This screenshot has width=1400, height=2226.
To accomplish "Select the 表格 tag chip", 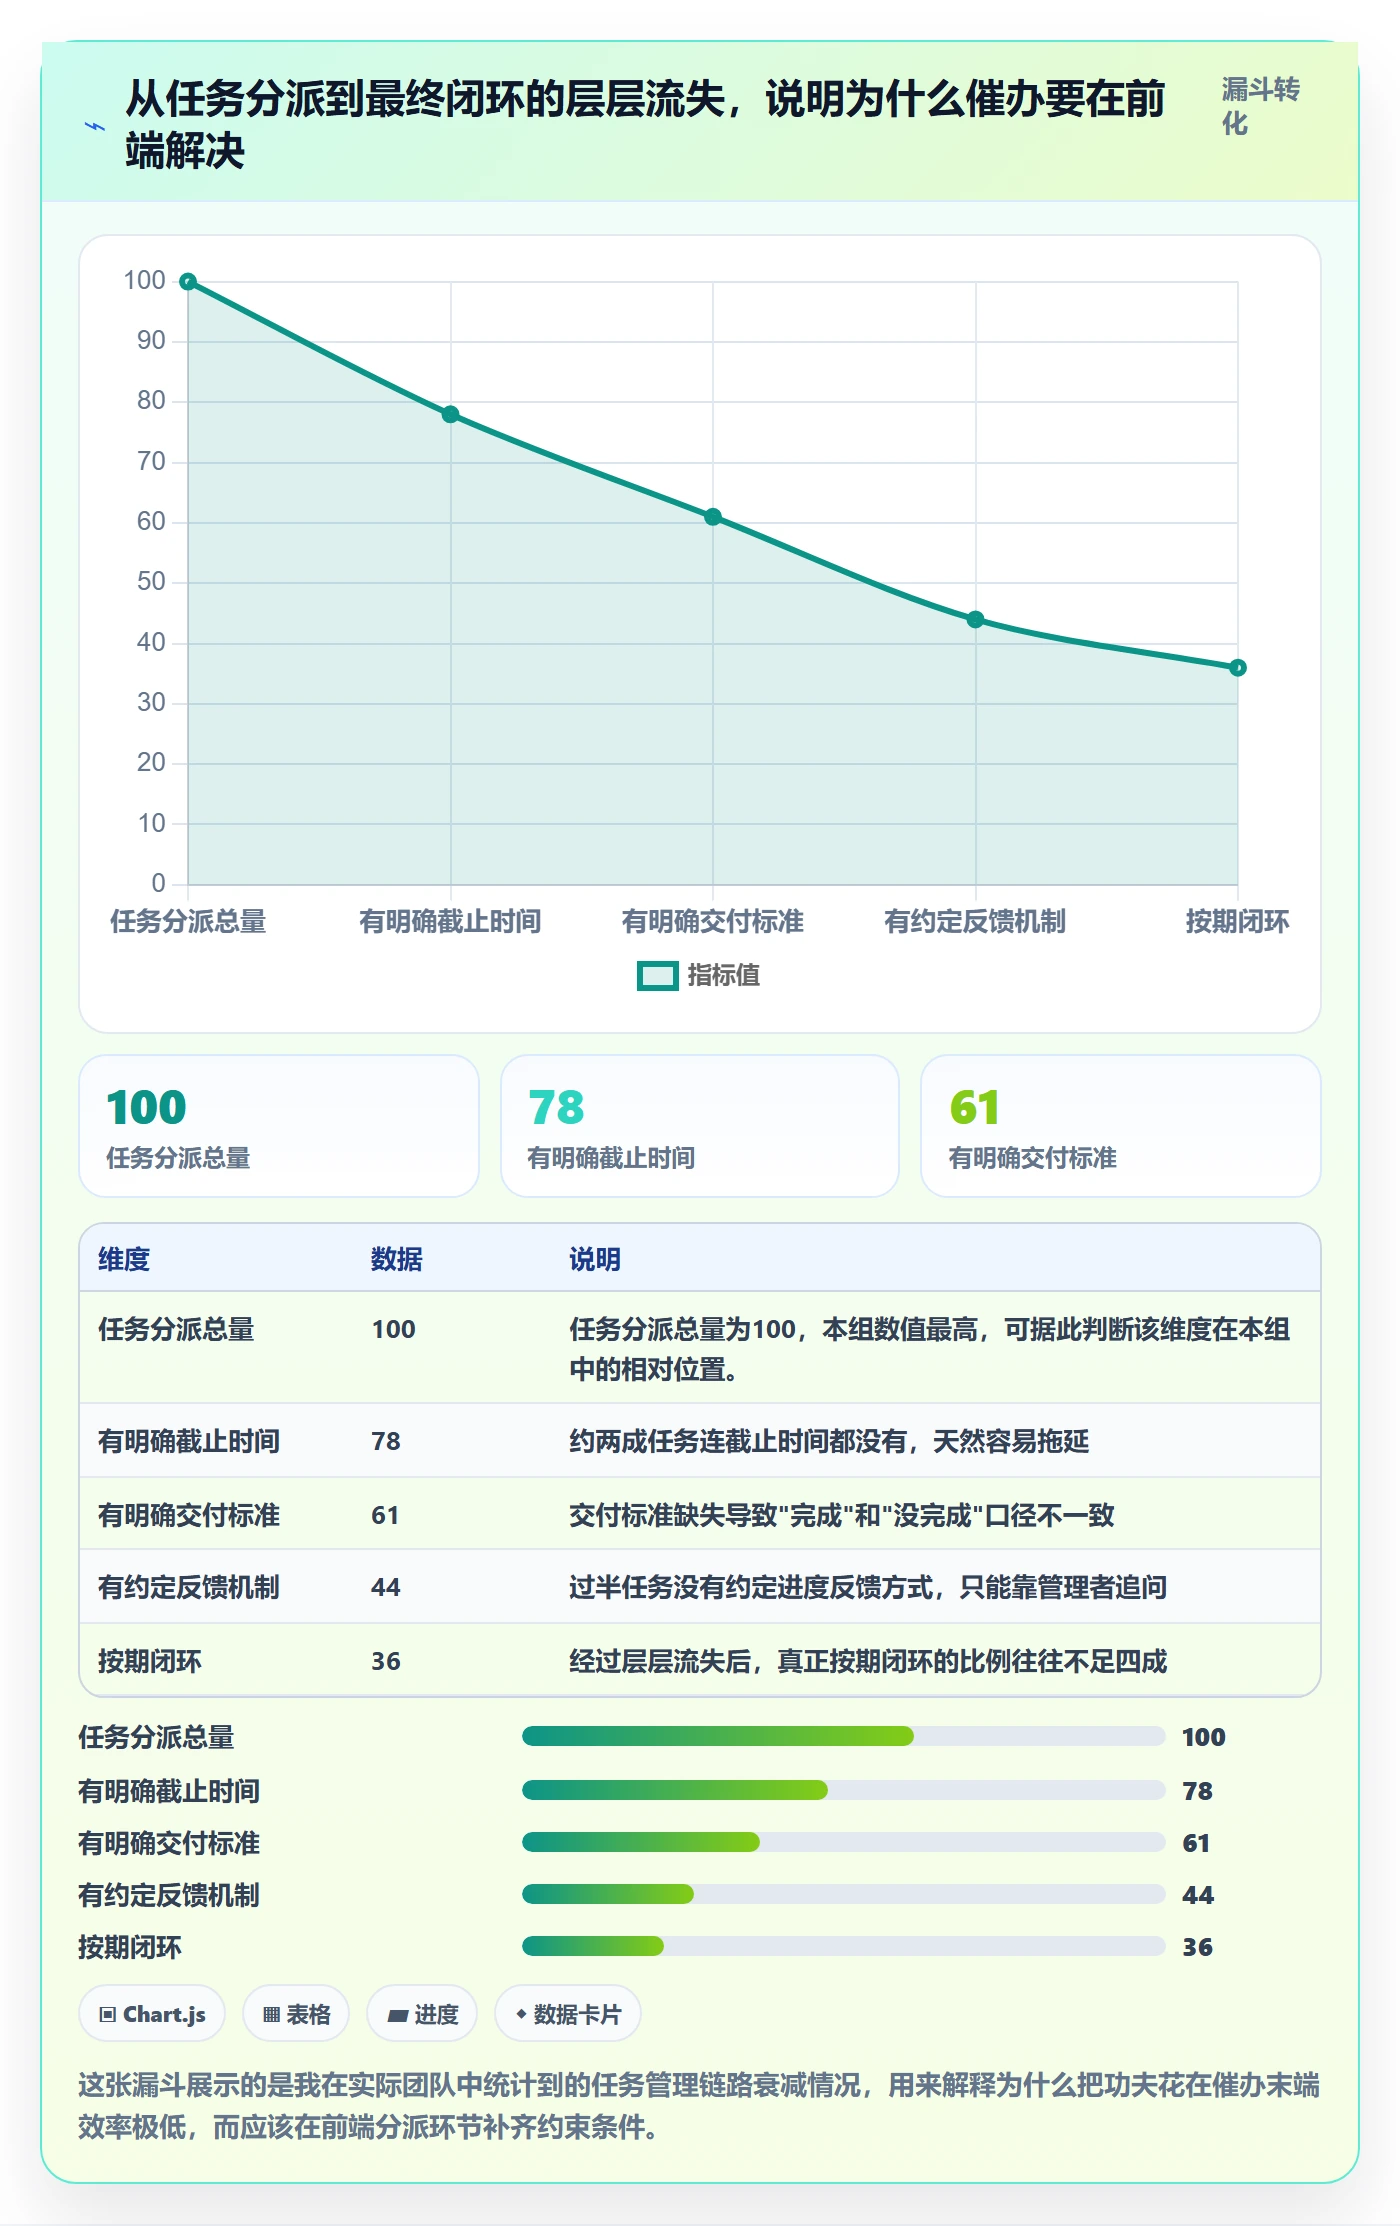I will (296, 2014).
